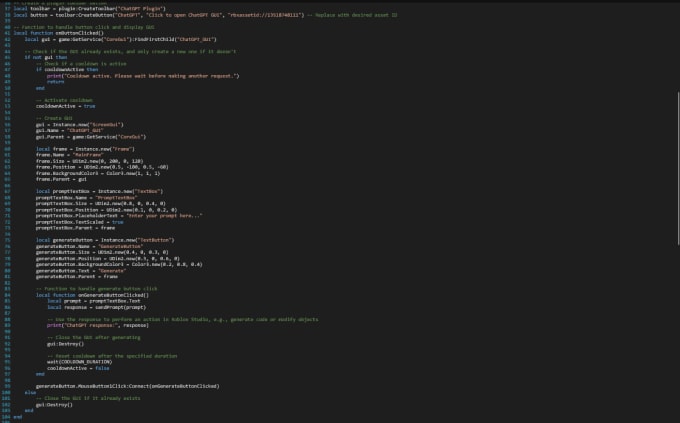680x423 pixels.
Task: Click the 'Function to handle generate button click' comment
Action: point(97,289)
